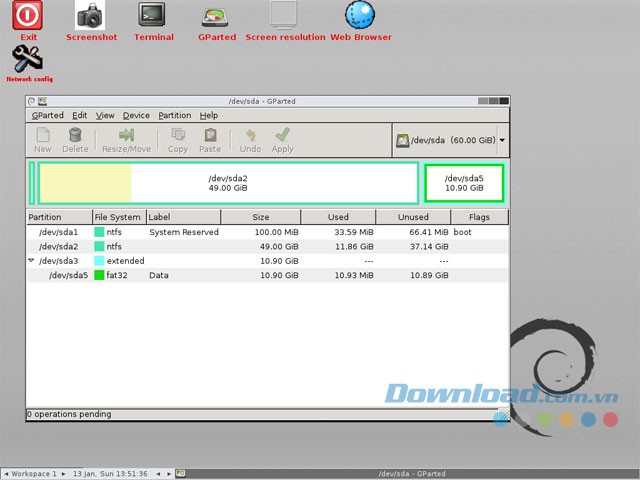The width and height of the screenshot is (640, 480).
Task: Sort by the Flags column header
Action: coord(480,217)
